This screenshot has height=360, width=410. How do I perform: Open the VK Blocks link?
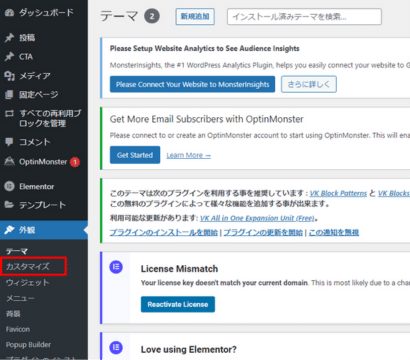(x=394, y=193)
